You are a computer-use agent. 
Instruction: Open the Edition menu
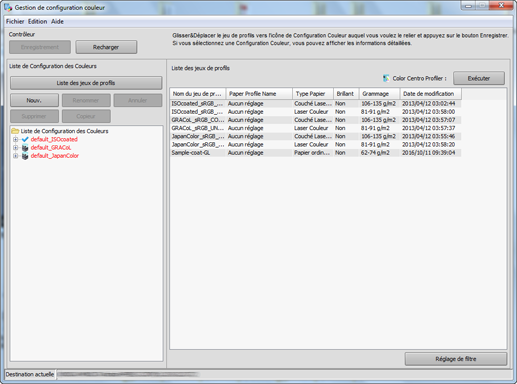(x=37, y=22)
